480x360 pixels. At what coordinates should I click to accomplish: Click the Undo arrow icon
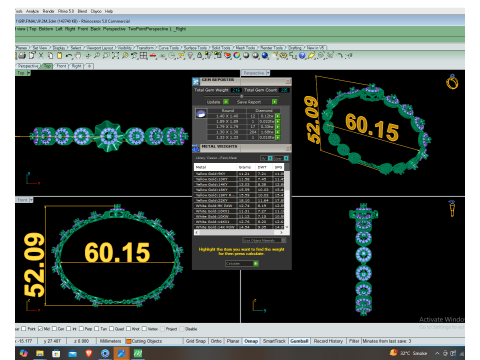[69, 56]
